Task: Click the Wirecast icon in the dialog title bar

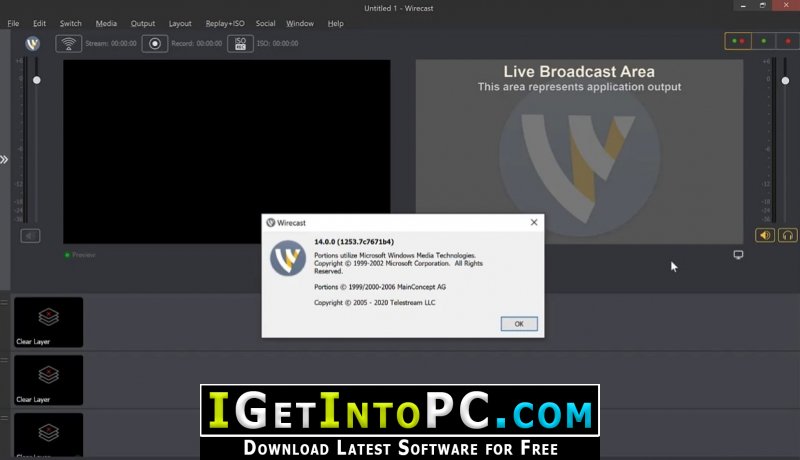Action: [x=271, y=222]
